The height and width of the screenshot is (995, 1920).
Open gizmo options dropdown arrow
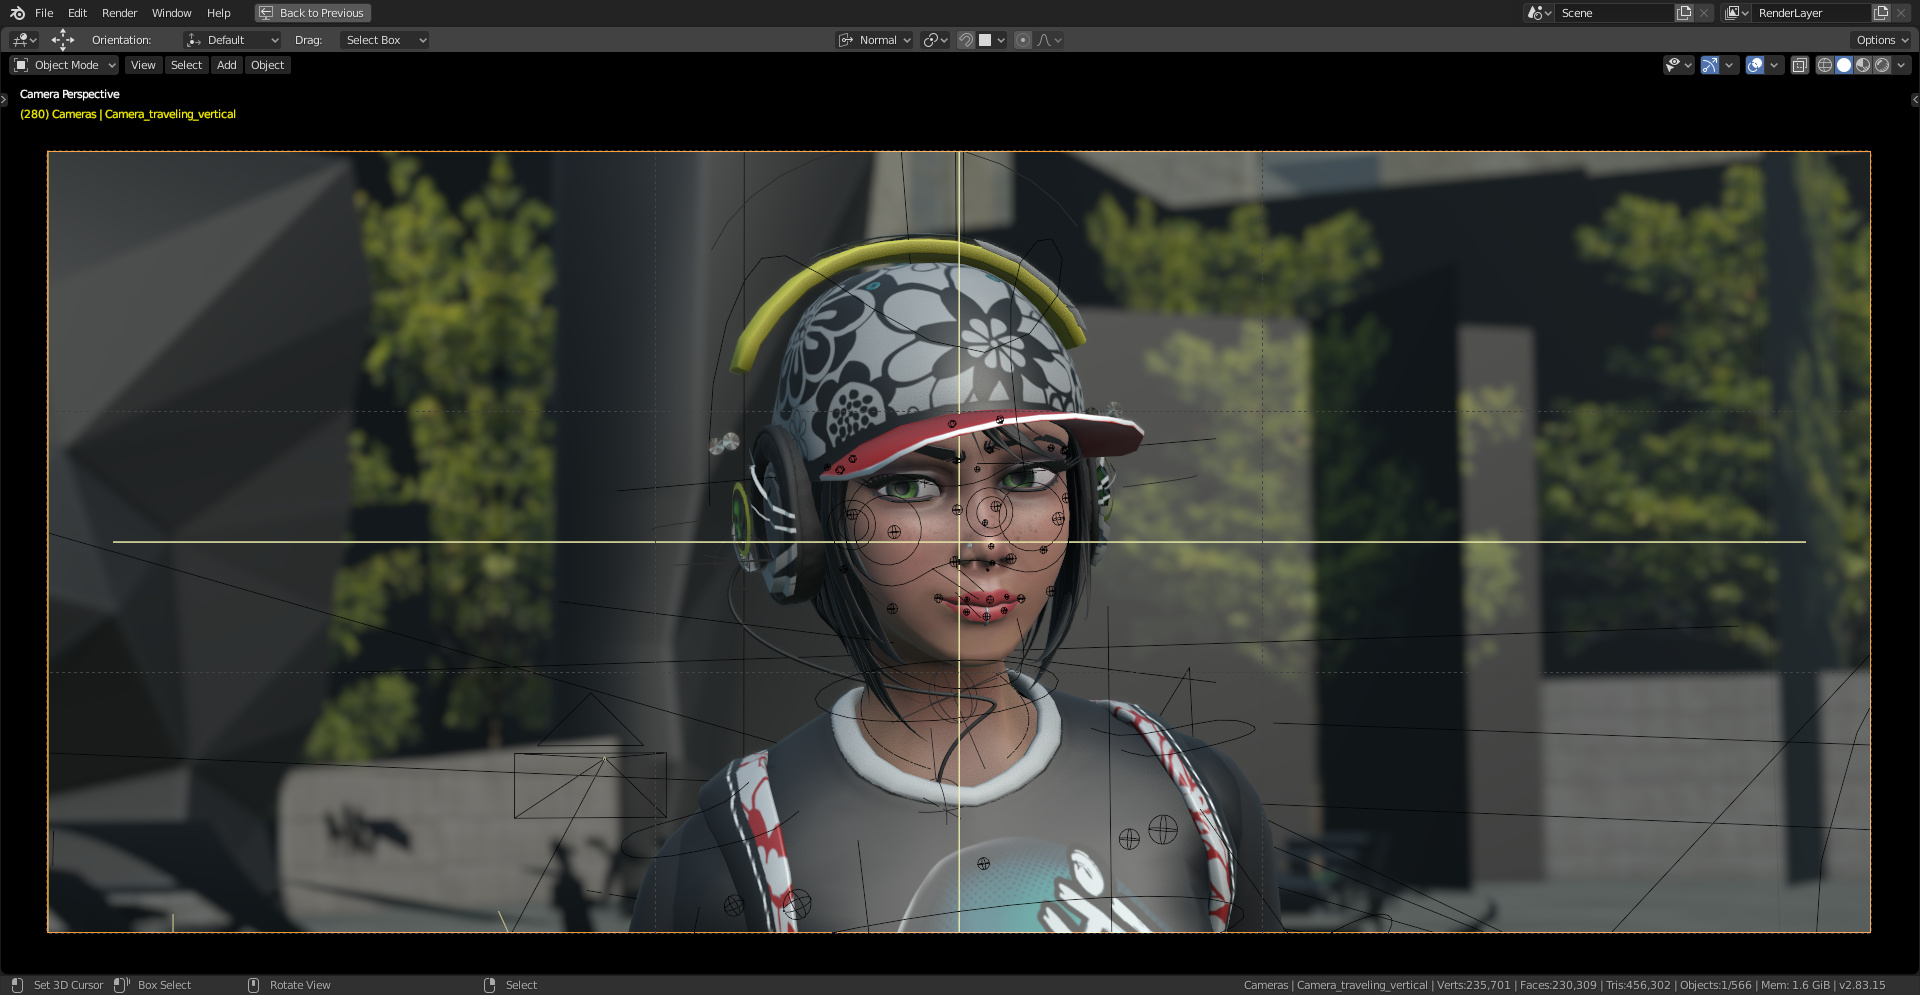[x=1729, y=65]
